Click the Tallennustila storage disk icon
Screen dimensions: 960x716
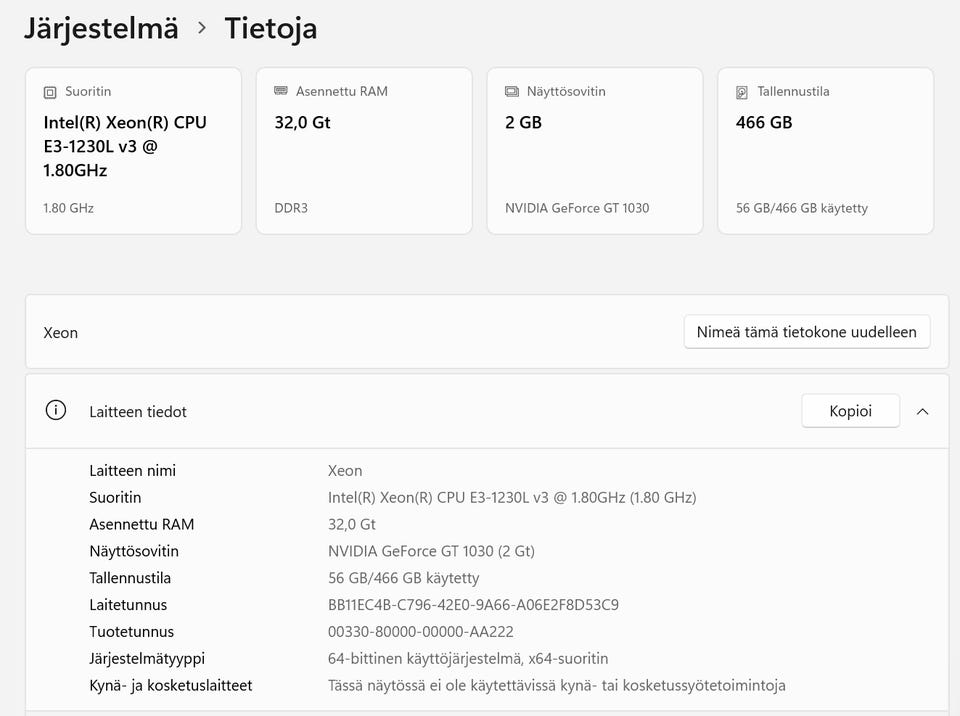pyautogui.click(x=741, y=92)
